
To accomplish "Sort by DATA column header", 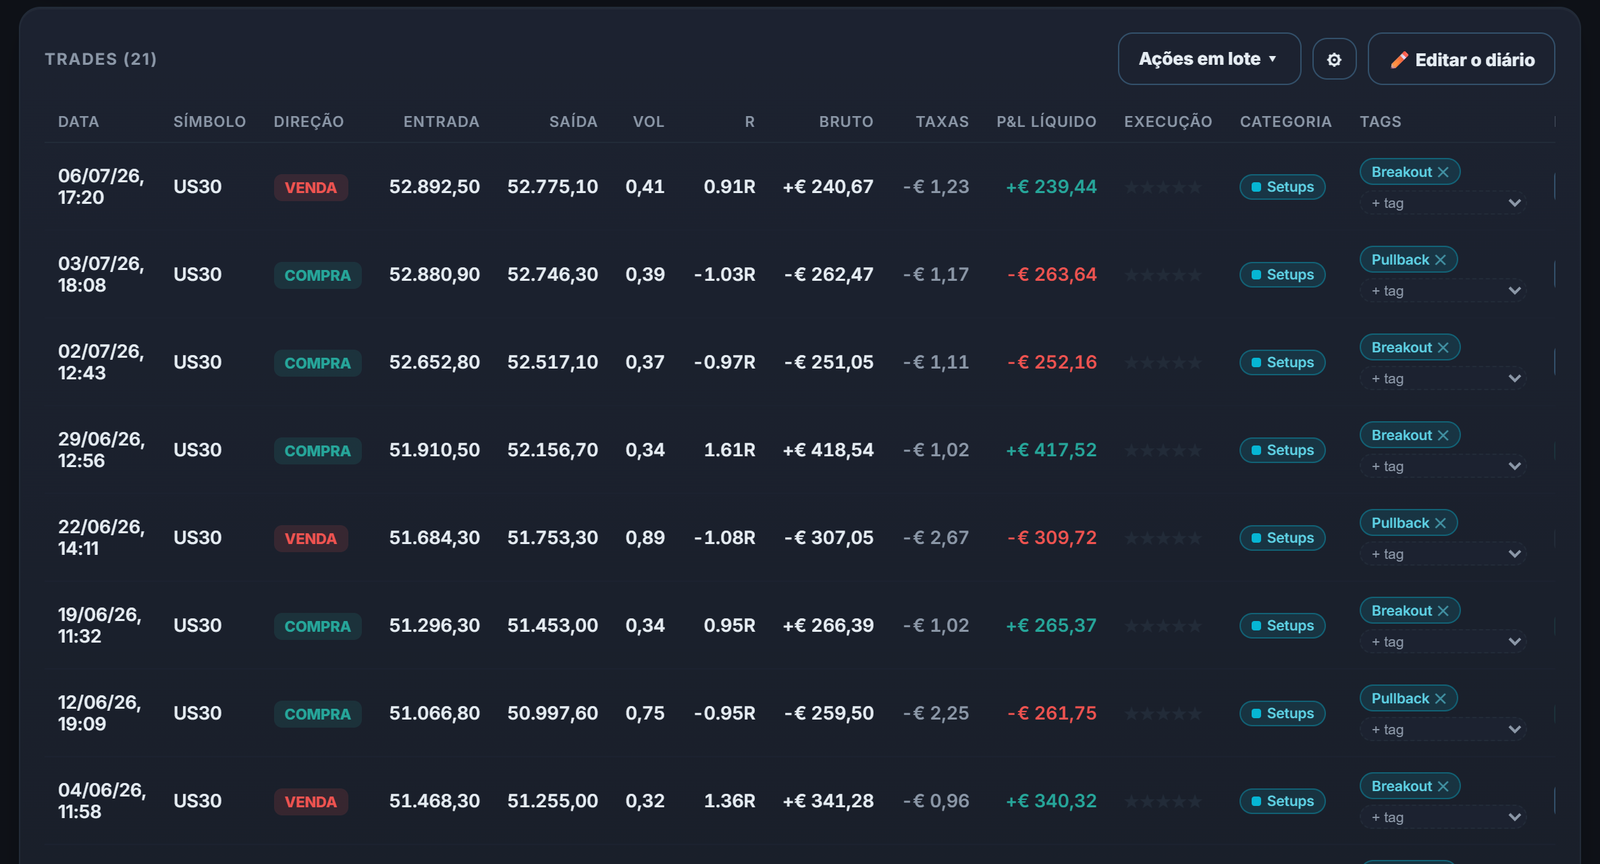I will tap(78, 122).
